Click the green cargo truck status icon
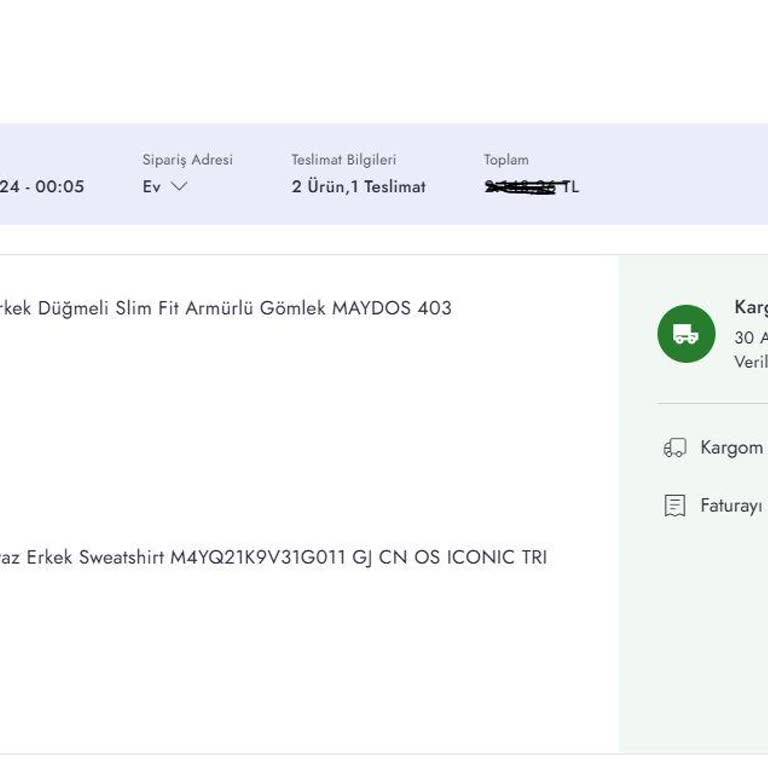Viewport: 768px width, 768px height. (686, 334)
